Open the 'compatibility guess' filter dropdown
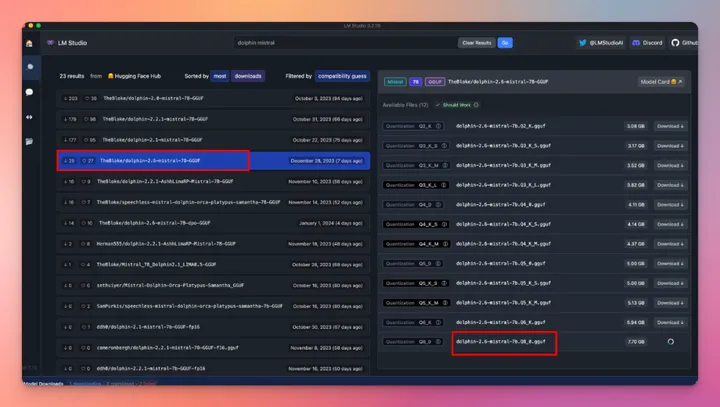Image resolution: width=720 pixels, height=407 pixels. click(x=343, y=76)
